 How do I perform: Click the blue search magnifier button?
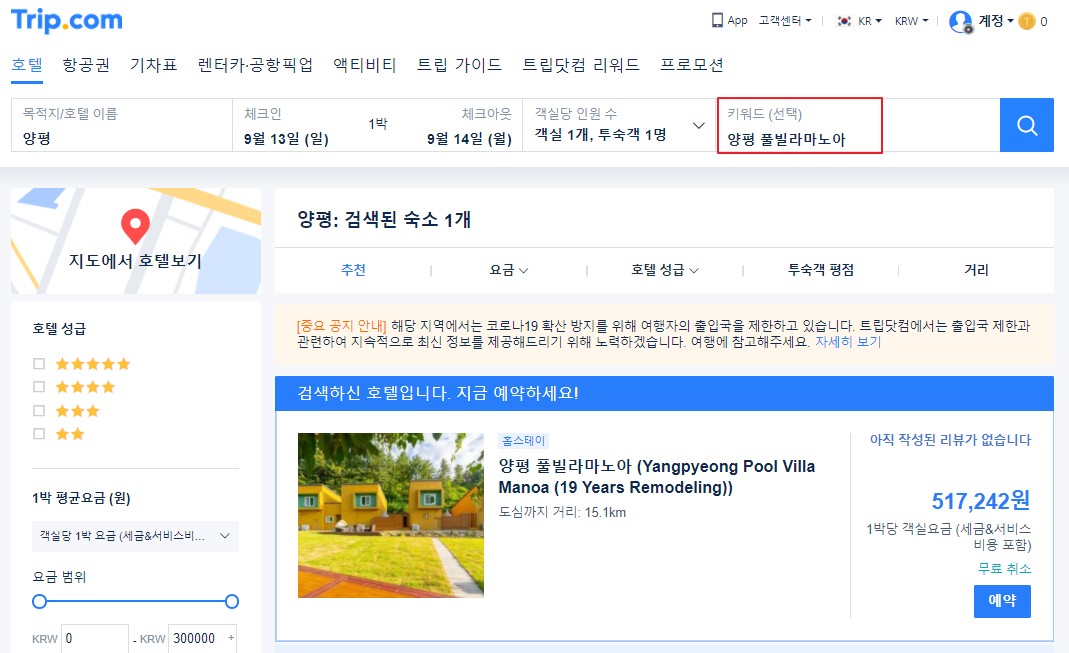(1027, 125)
